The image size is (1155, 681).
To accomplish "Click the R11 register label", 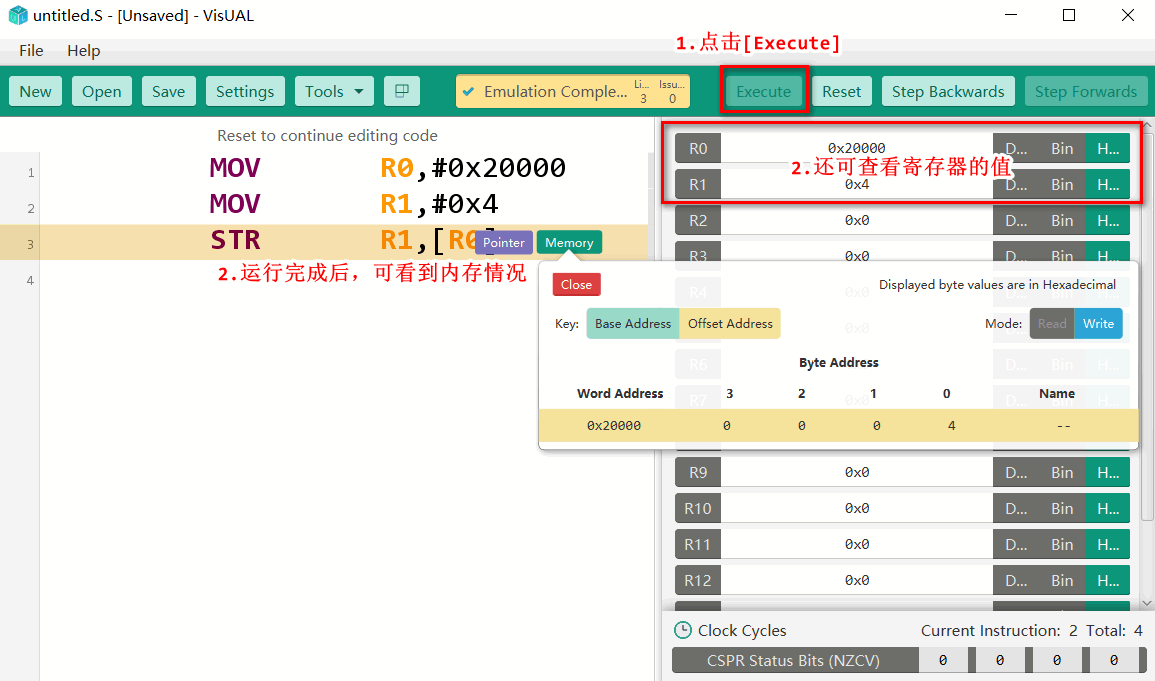I will pyautogui.click(x=698, y=544).
